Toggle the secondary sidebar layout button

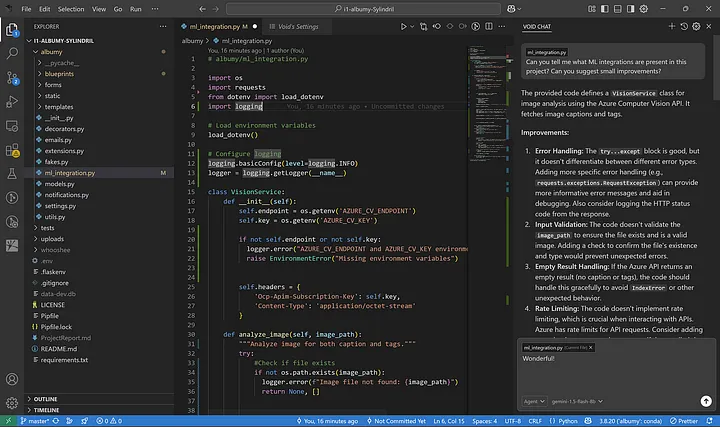coord(633,8)
